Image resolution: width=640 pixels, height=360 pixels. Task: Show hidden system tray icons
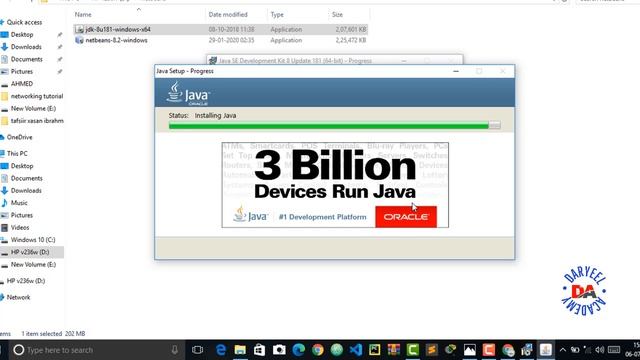click(562, 350)
